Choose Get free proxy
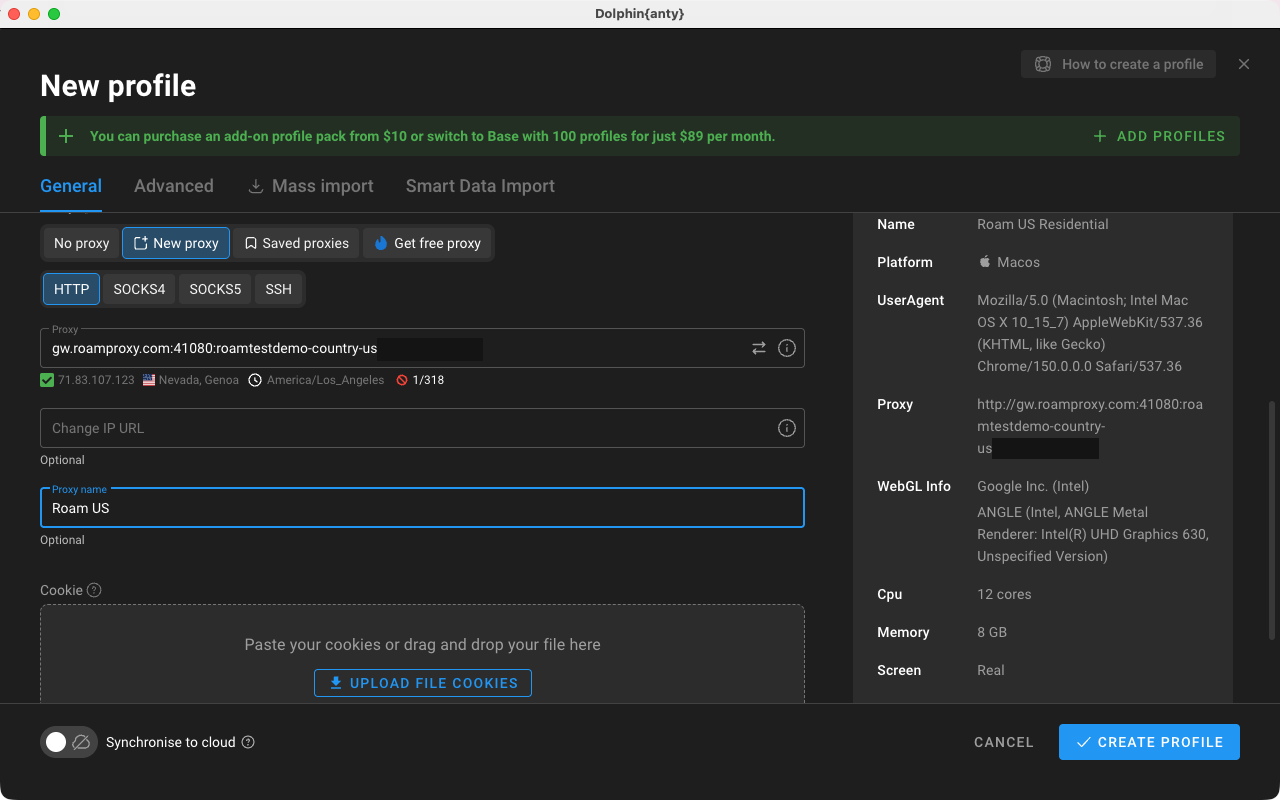 [x=427, y=243]
